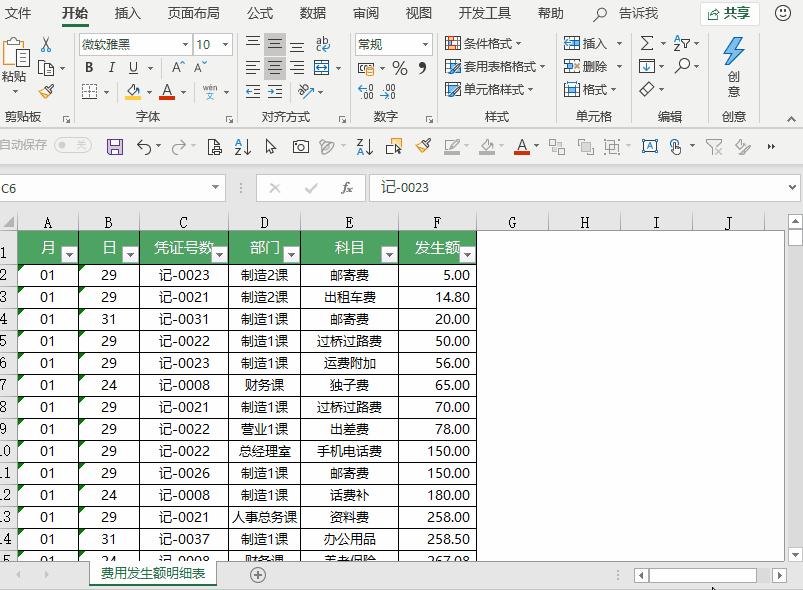This screenshot has height=590, width=803.
Task: Click the red font color swatch
Action: [165, 92]
